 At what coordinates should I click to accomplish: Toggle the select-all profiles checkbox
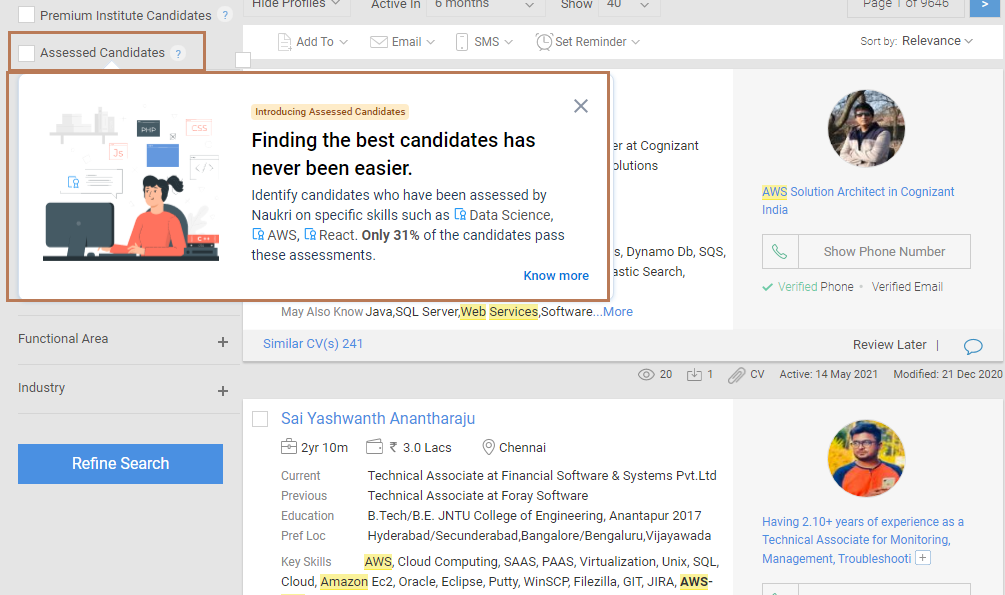pos(243,60)
